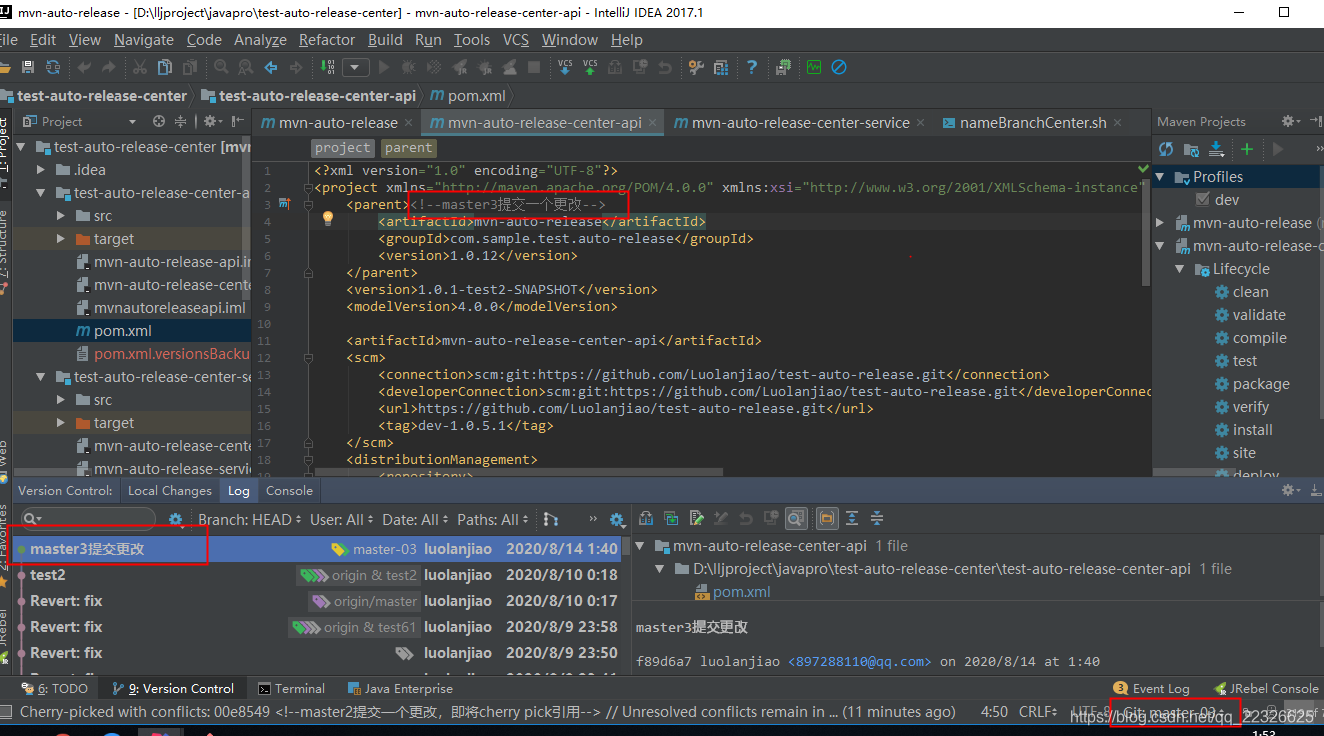Click the VCS Commit Changes icon
Viewport: 1324px width, 736px height.
tap(590, 67)
